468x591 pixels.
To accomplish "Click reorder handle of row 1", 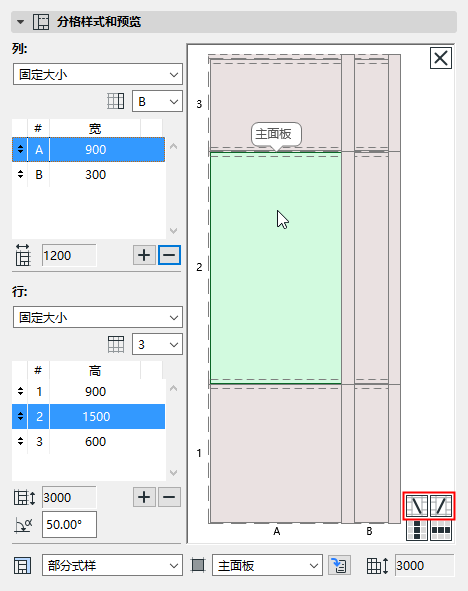I will coord(20,392).
